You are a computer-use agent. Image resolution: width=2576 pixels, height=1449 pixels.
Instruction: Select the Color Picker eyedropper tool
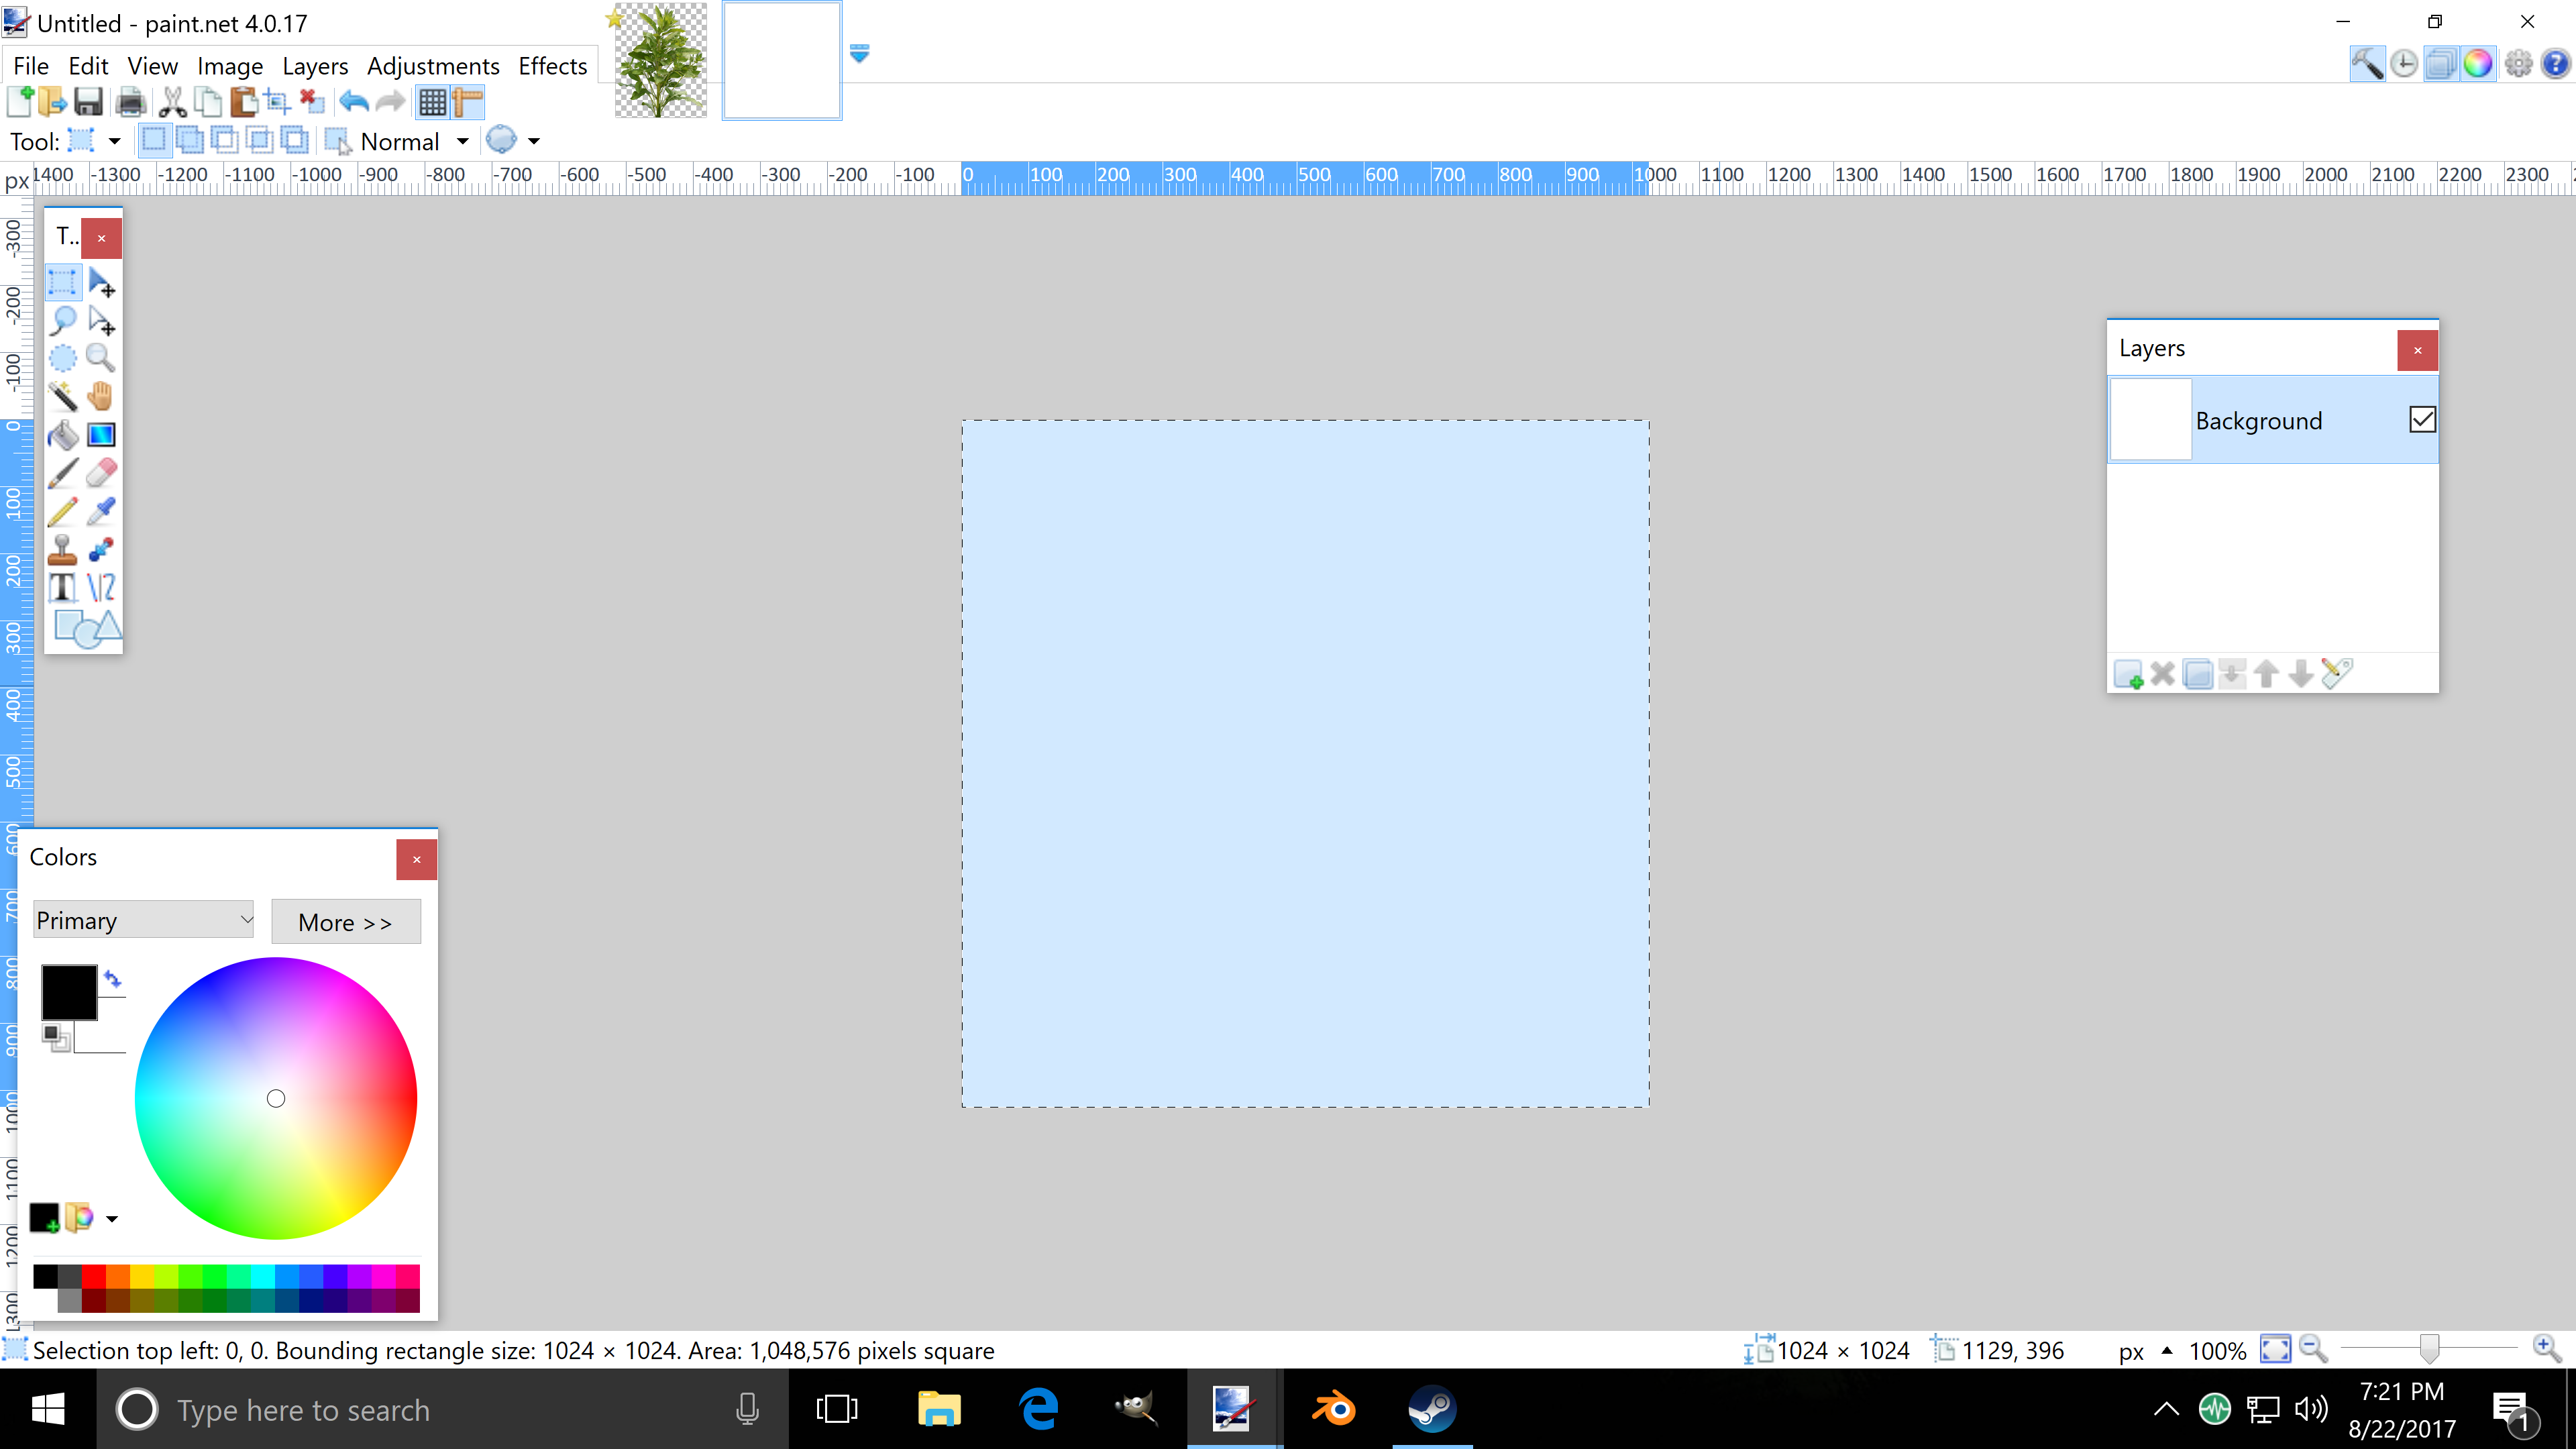(x=101, y=511)
